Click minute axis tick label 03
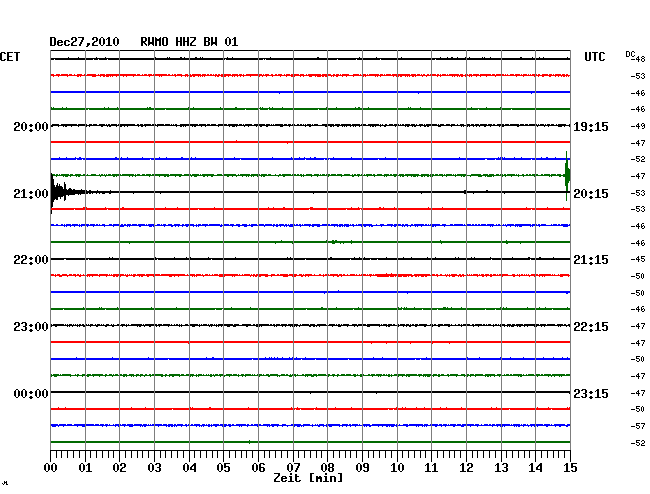The image size is (650, 494). click(154, 468)
